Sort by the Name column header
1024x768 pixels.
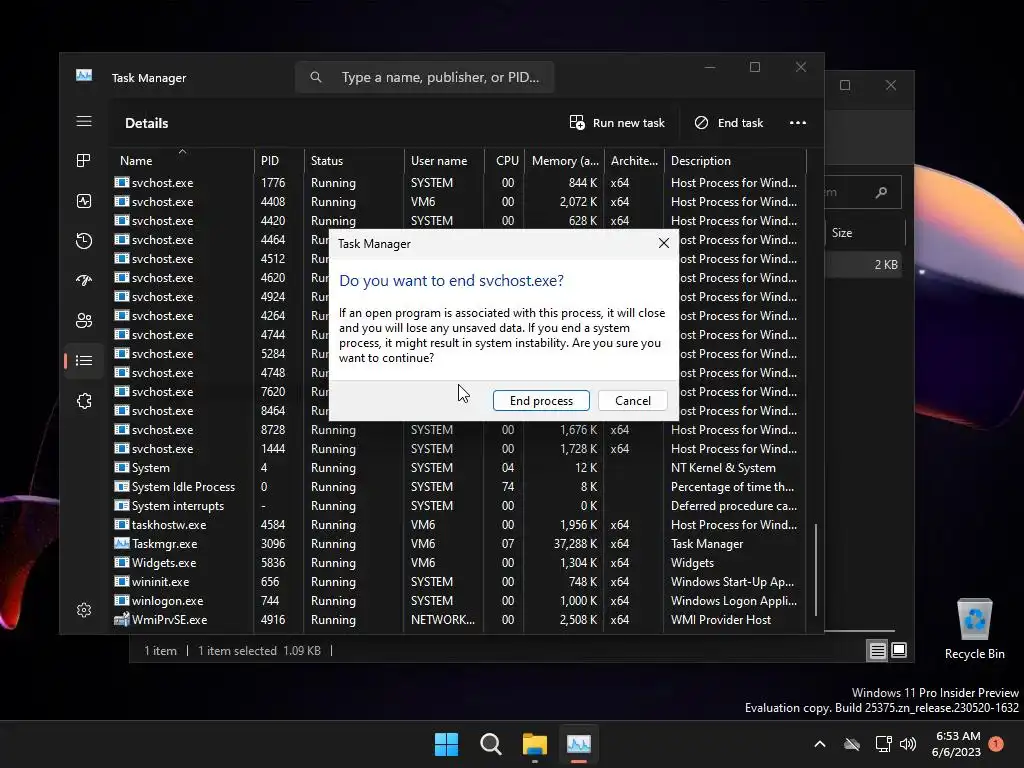(183, 161)
